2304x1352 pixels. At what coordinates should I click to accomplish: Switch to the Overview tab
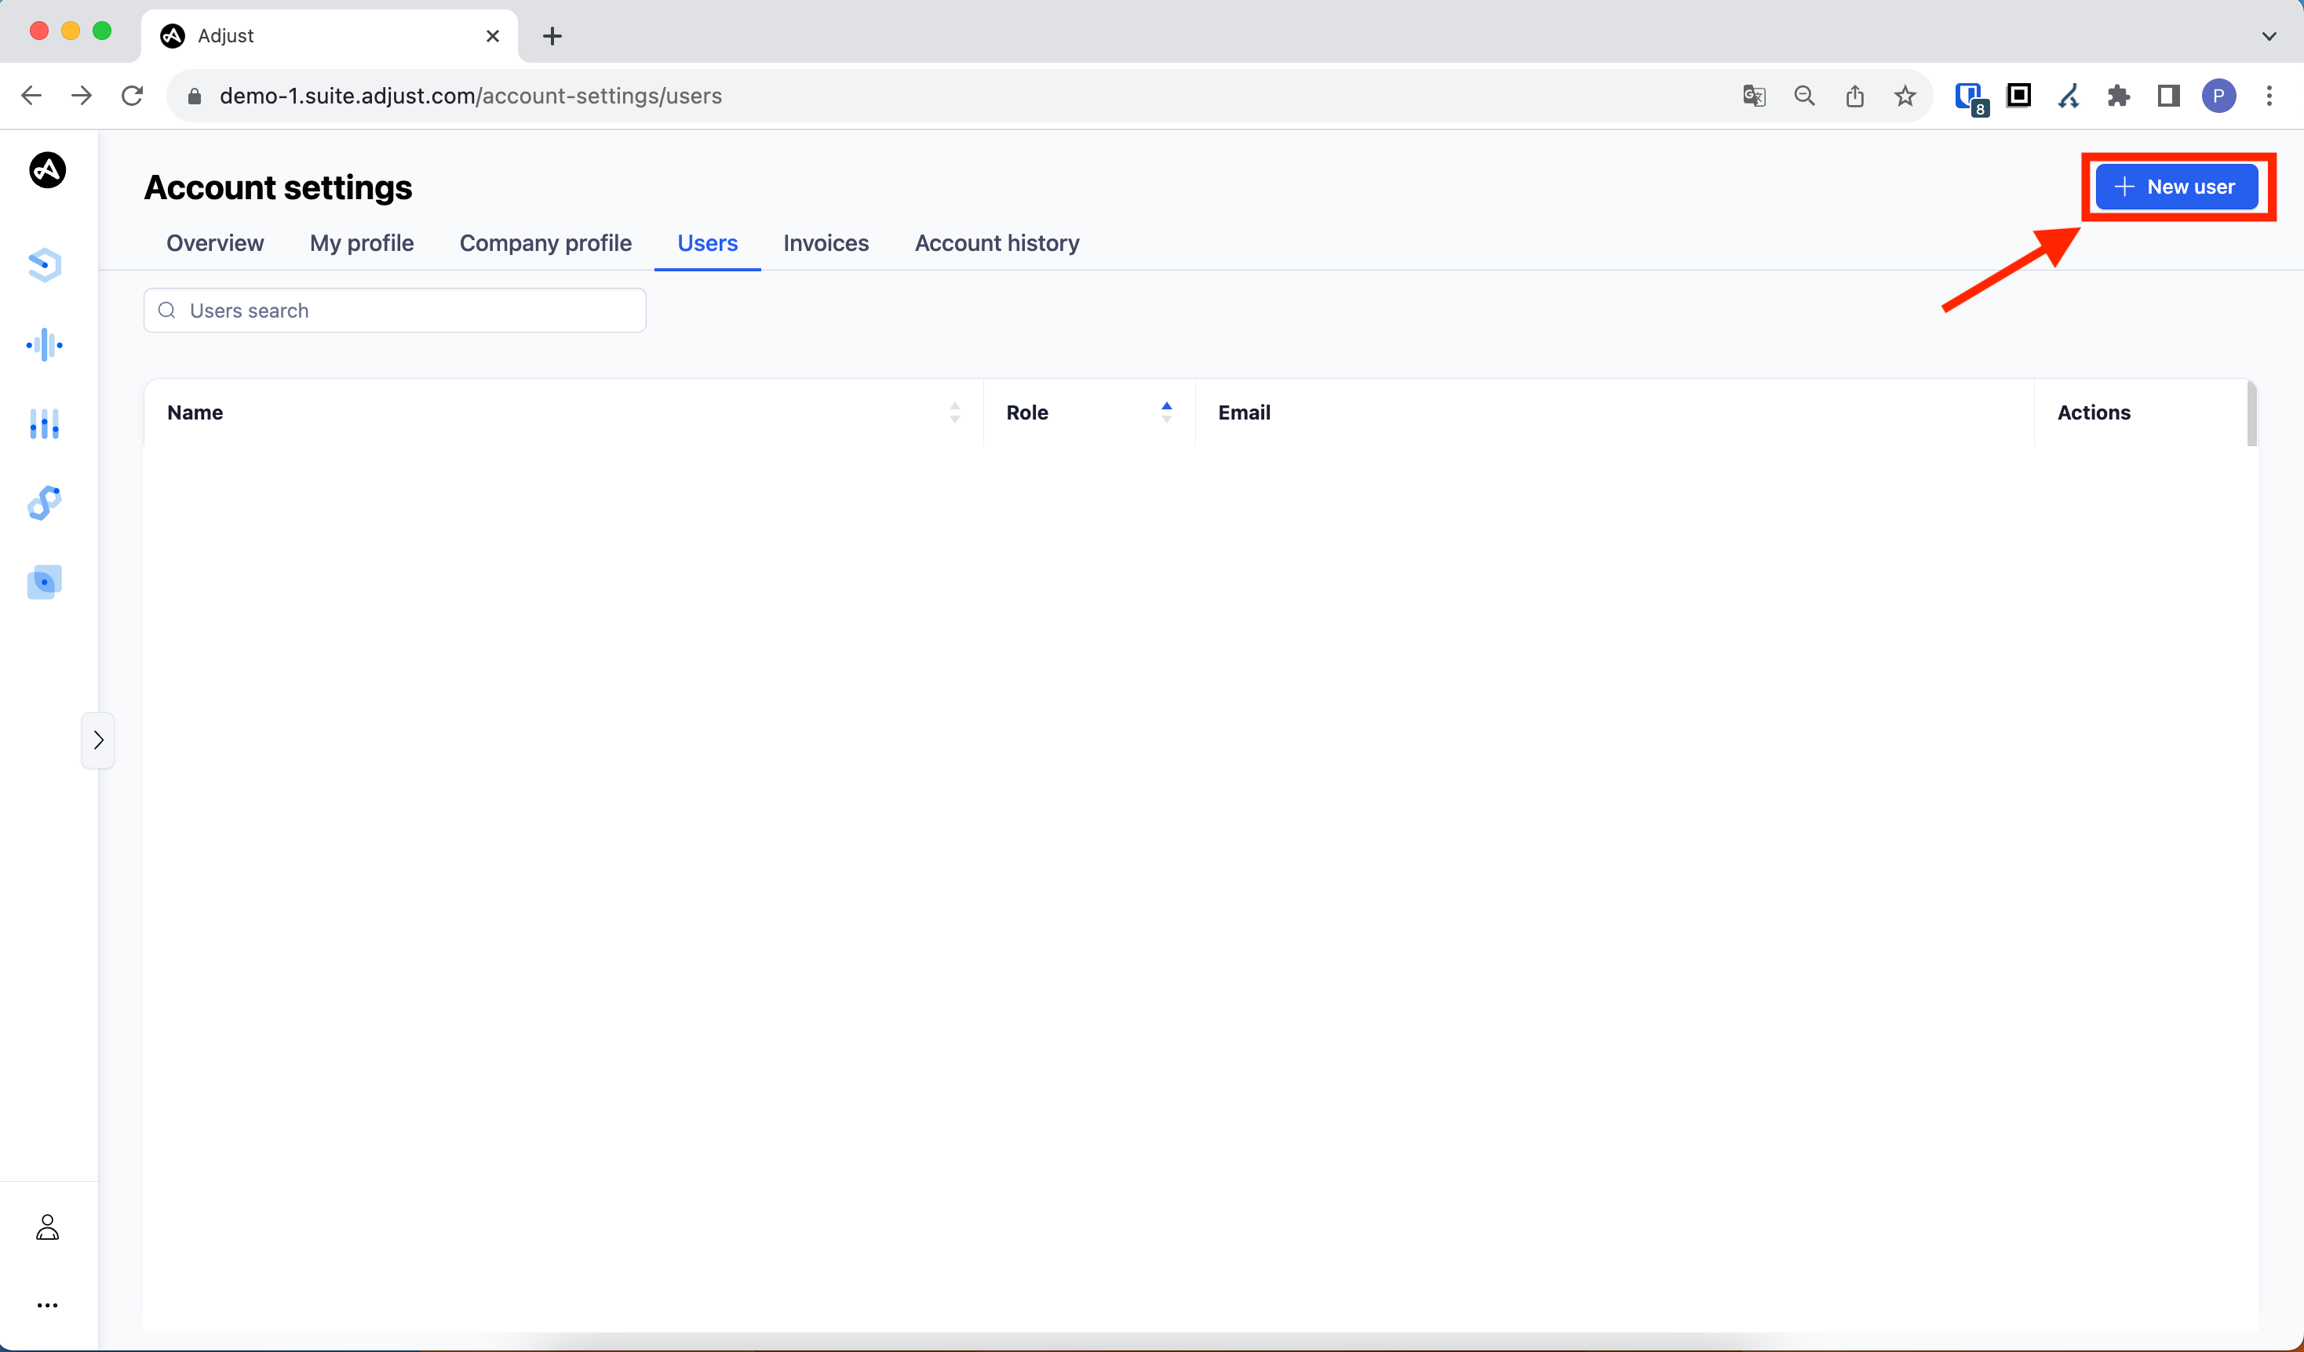[215, 243]
